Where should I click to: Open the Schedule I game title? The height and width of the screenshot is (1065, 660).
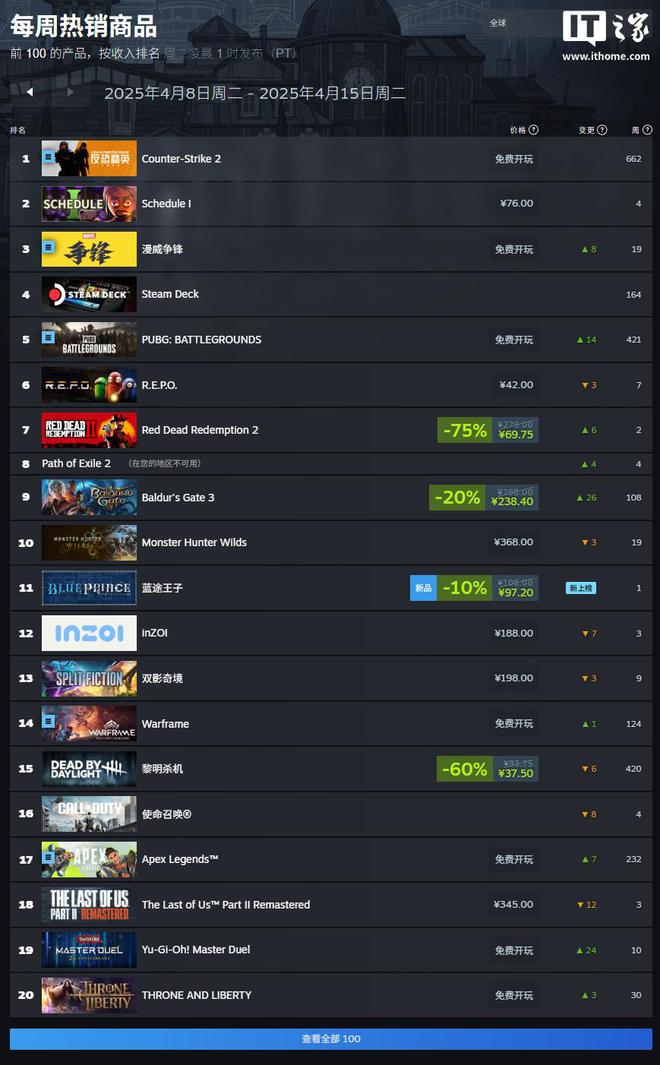pyautogui.click(x=166, y=203)
